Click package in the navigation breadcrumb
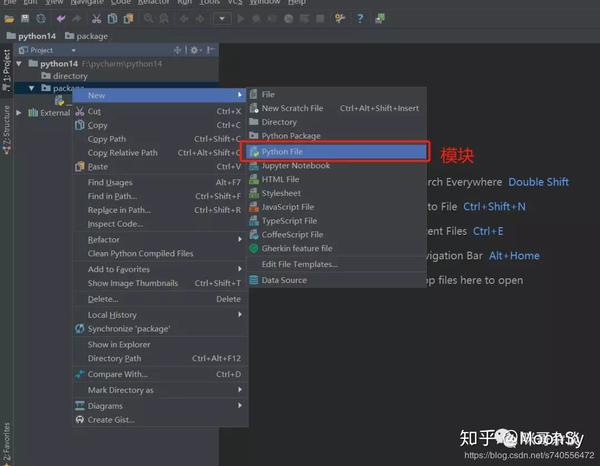 pyautogui.click(x=86, y=36)
